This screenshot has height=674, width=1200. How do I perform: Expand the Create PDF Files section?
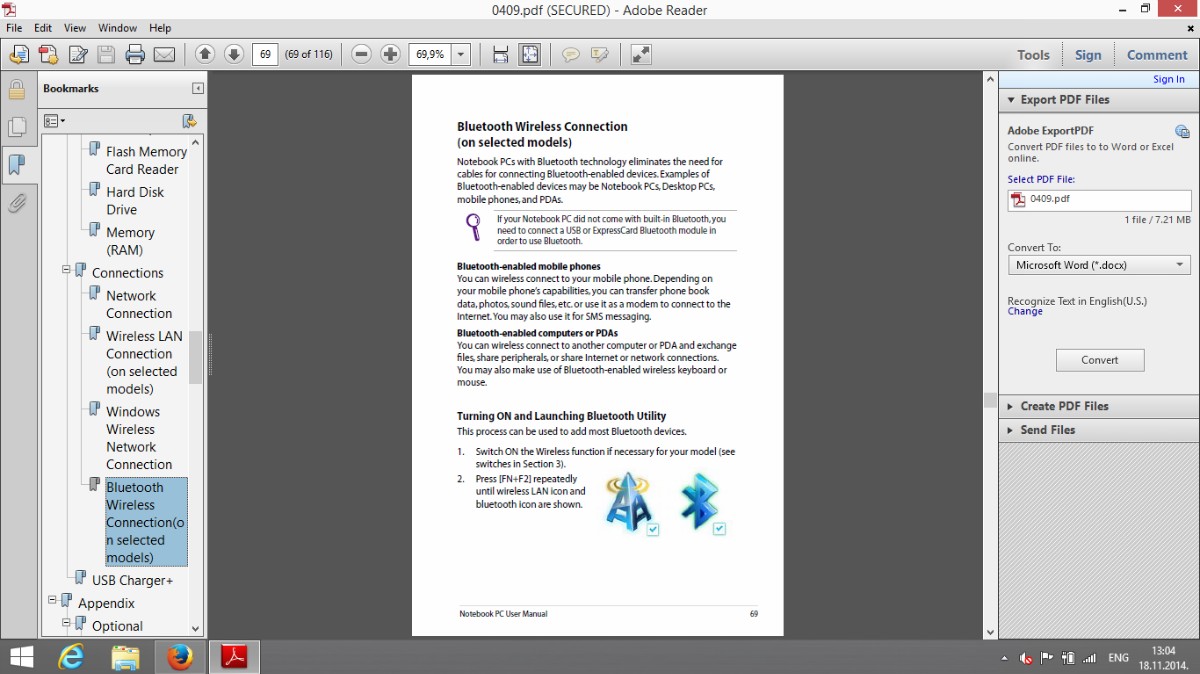(x=1009, y=406)
